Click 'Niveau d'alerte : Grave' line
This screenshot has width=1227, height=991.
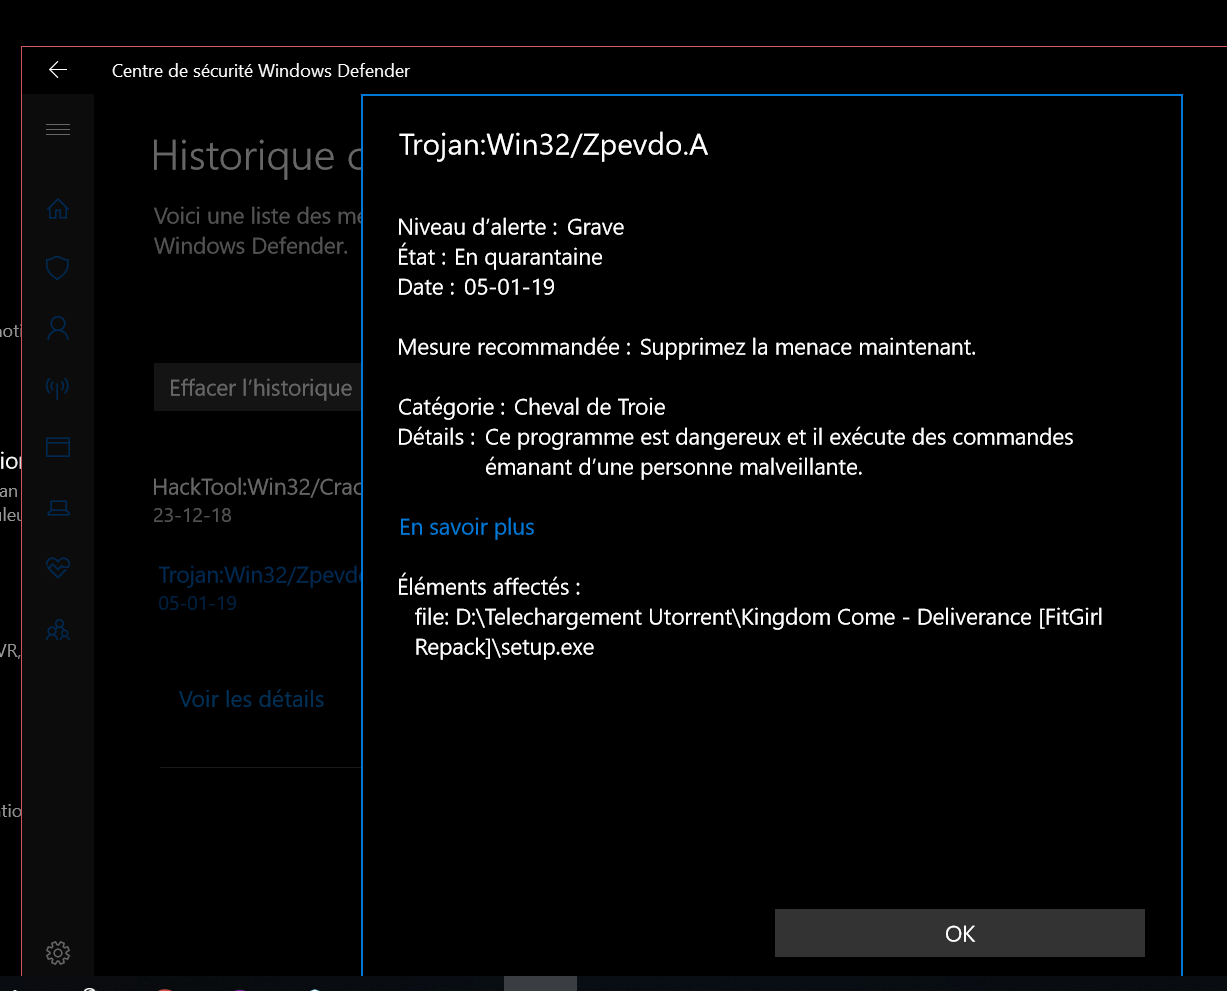click(x=511, y=227)
